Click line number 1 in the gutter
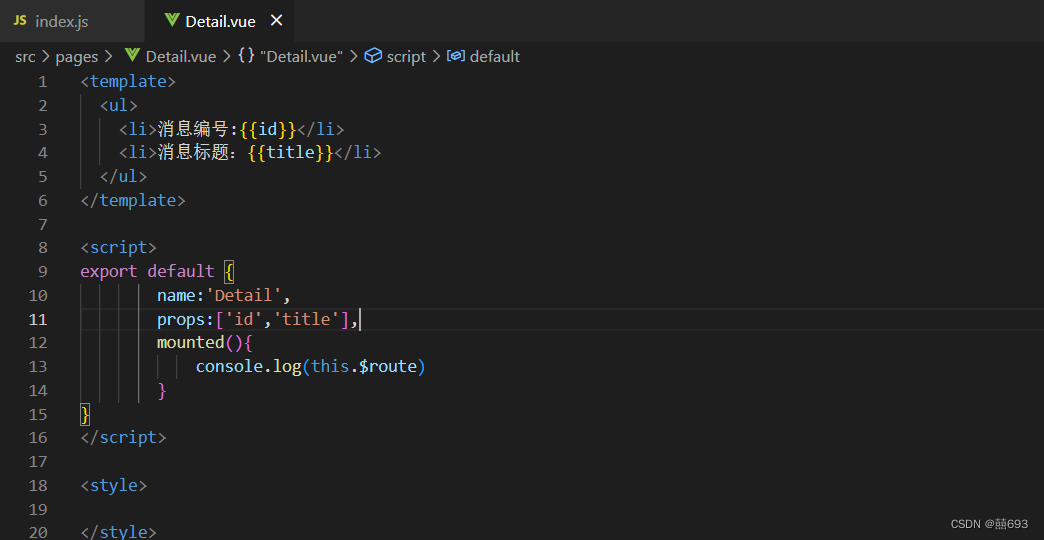The width and height of the screenshot is (1044, 540). pyautogui.click(x=43, y=82)
